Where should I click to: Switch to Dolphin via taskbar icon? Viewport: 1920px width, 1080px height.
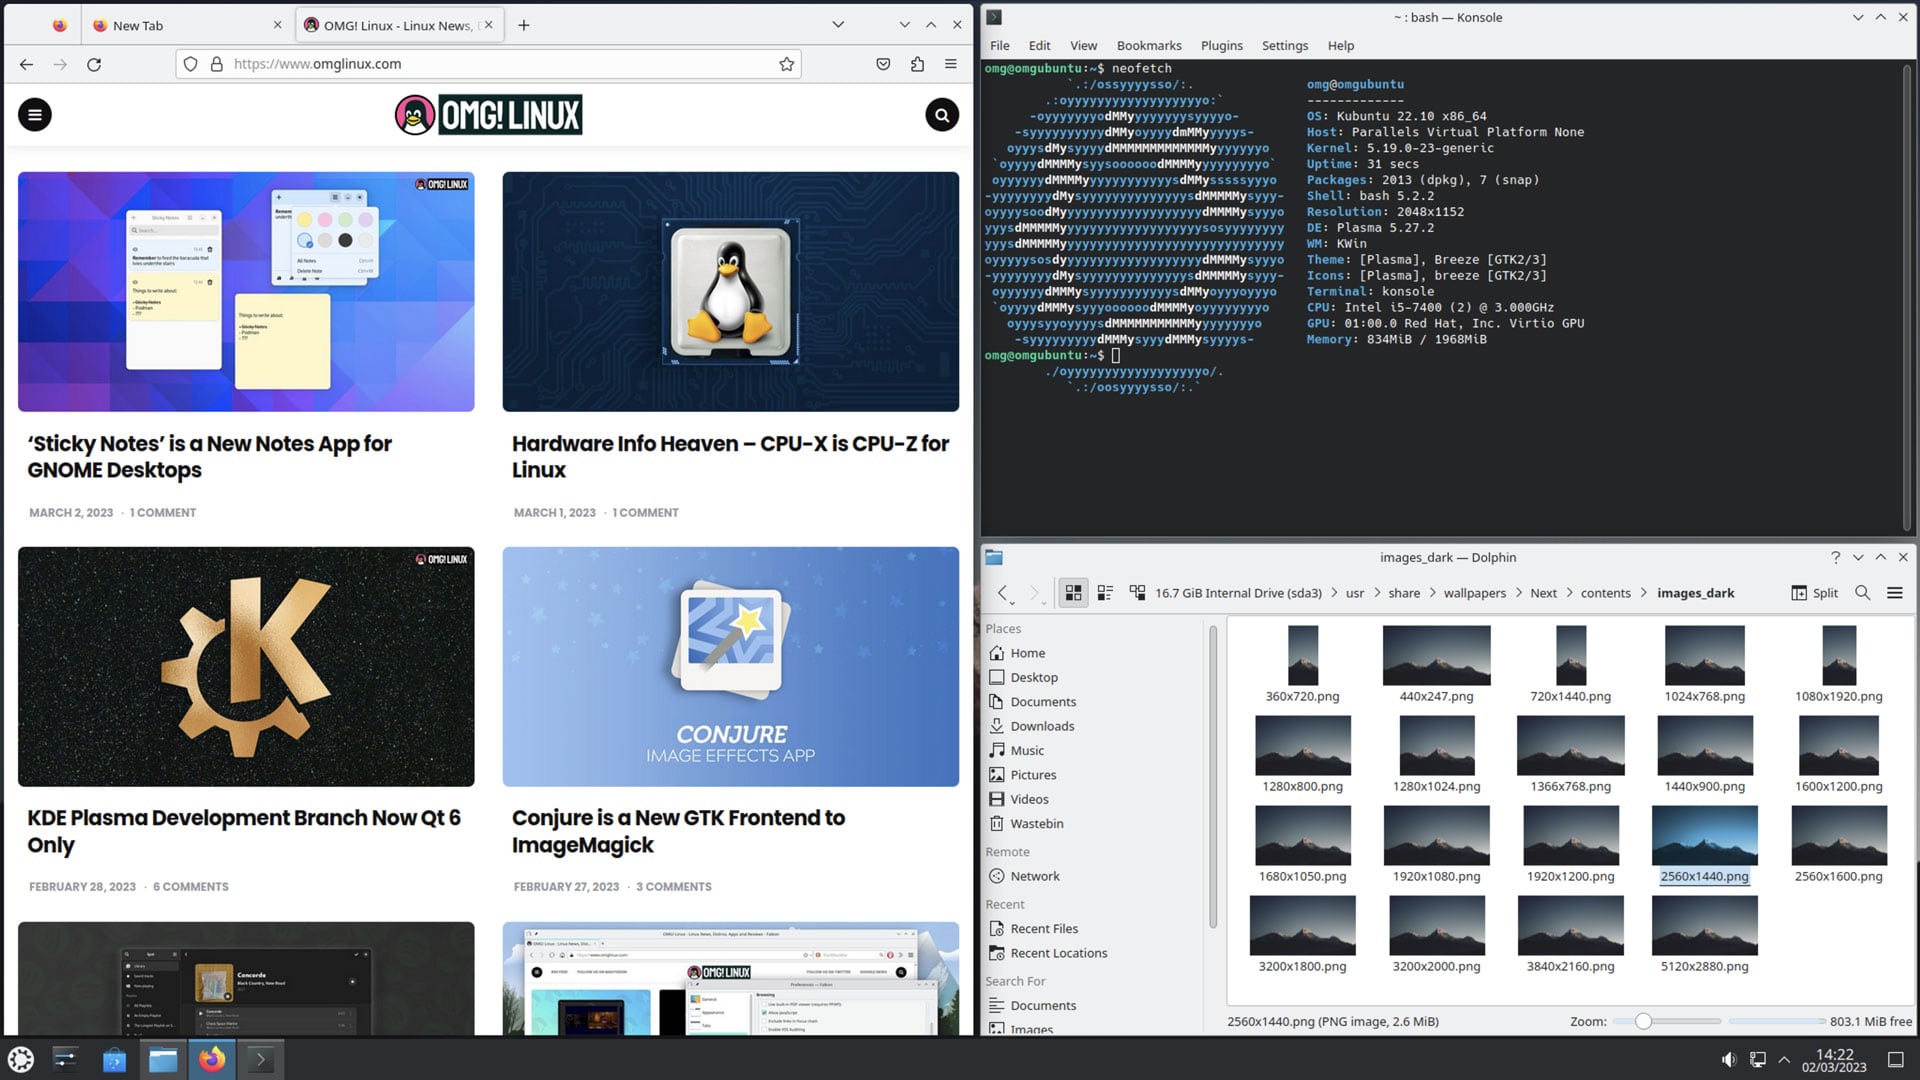pyautogui.click(x=163, y=1059)
